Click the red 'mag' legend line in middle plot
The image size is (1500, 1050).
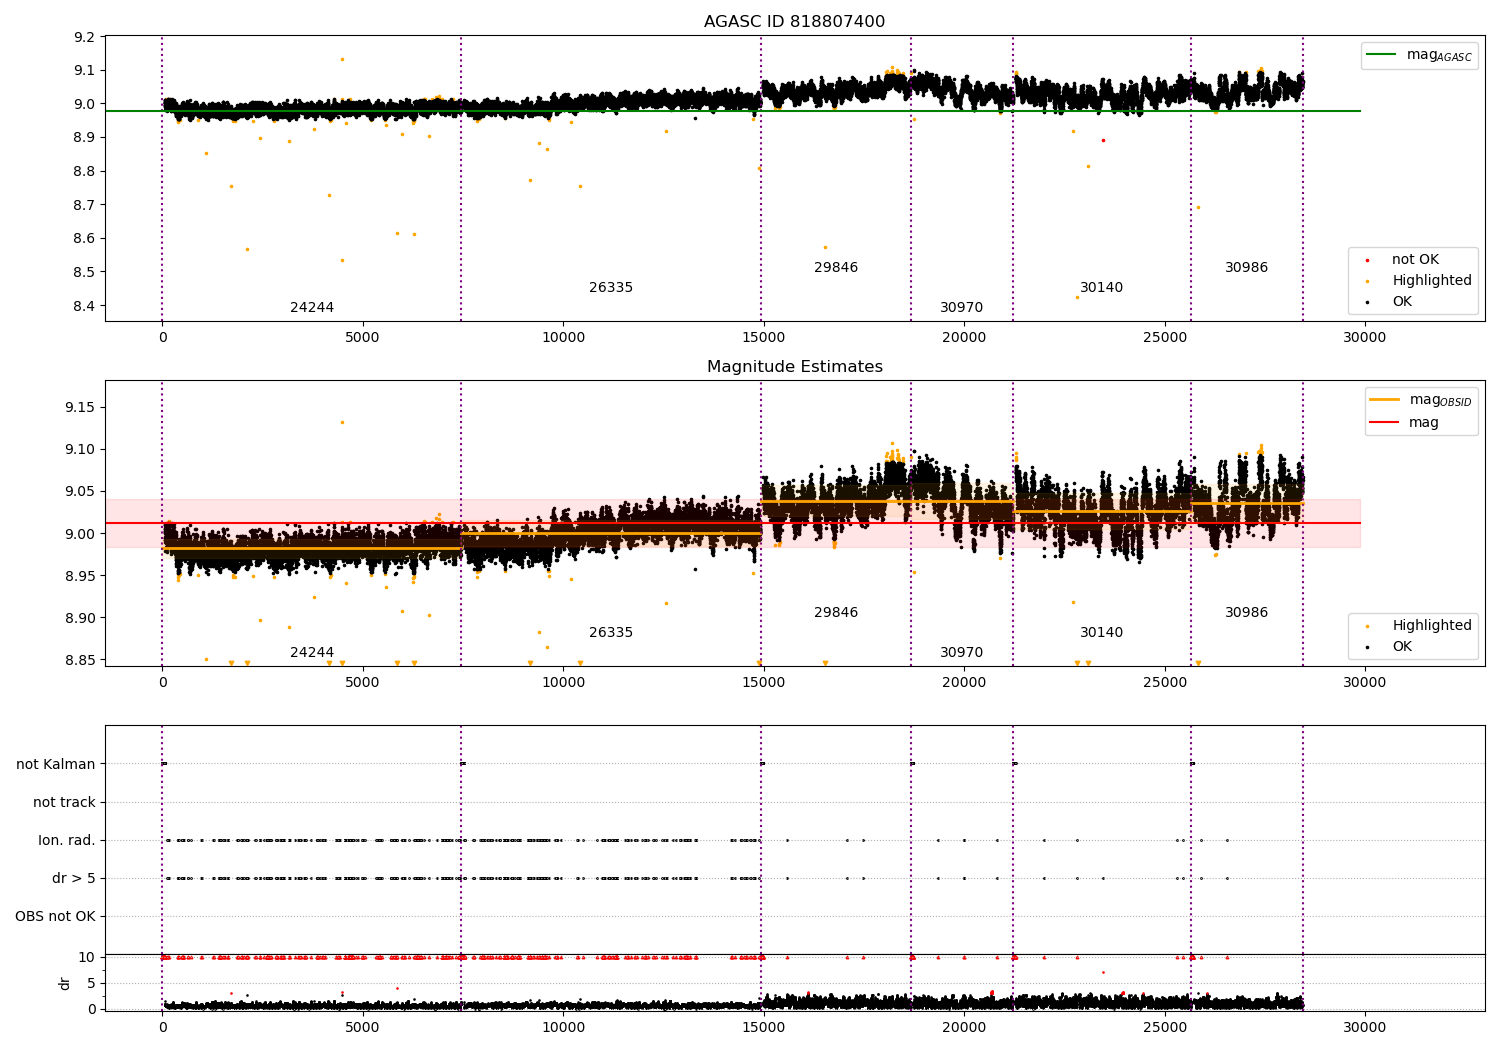pyautogui.click(x=1385, y=423)
